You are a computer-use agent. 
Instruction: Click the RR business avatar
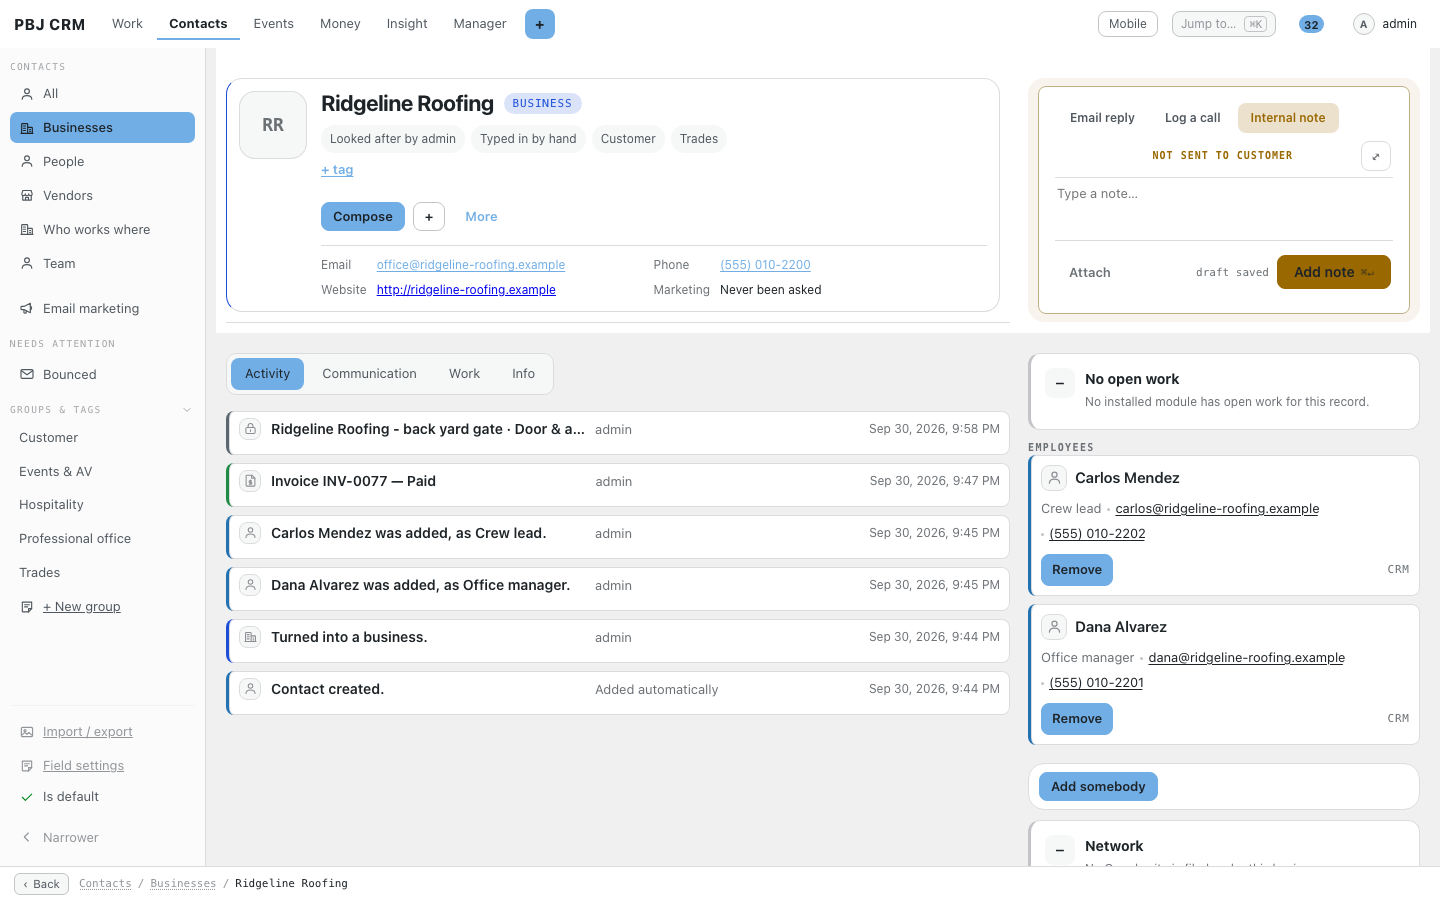coord(273,125)
